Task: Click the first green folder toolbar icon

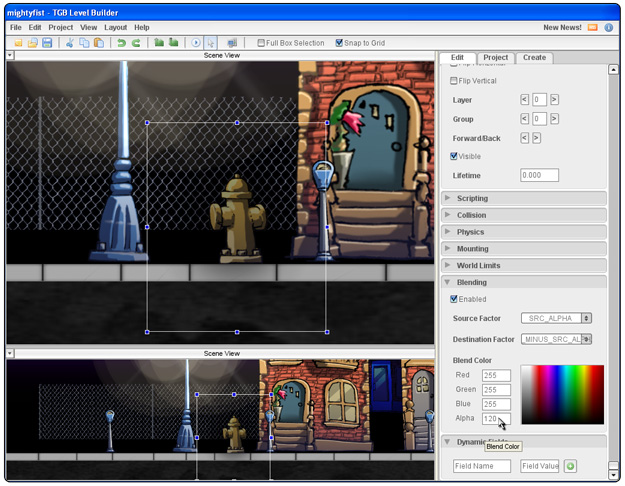Action: tap(159, 43)
